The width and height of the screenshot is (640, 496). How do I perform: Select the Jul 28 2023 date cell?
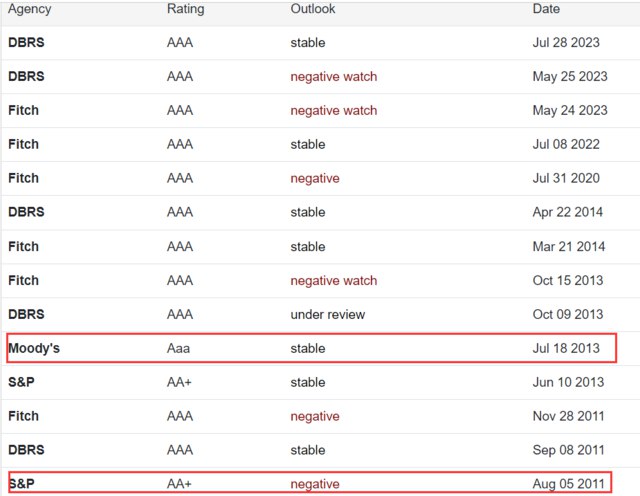click(x=569, y=43)
